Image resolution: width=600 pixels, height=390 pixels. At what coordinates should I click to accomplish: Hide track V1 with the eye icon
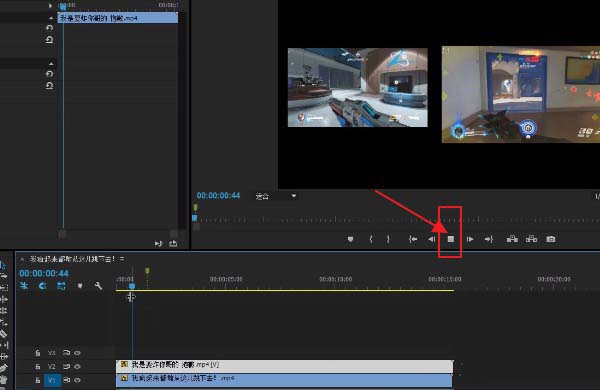(77, 380)
